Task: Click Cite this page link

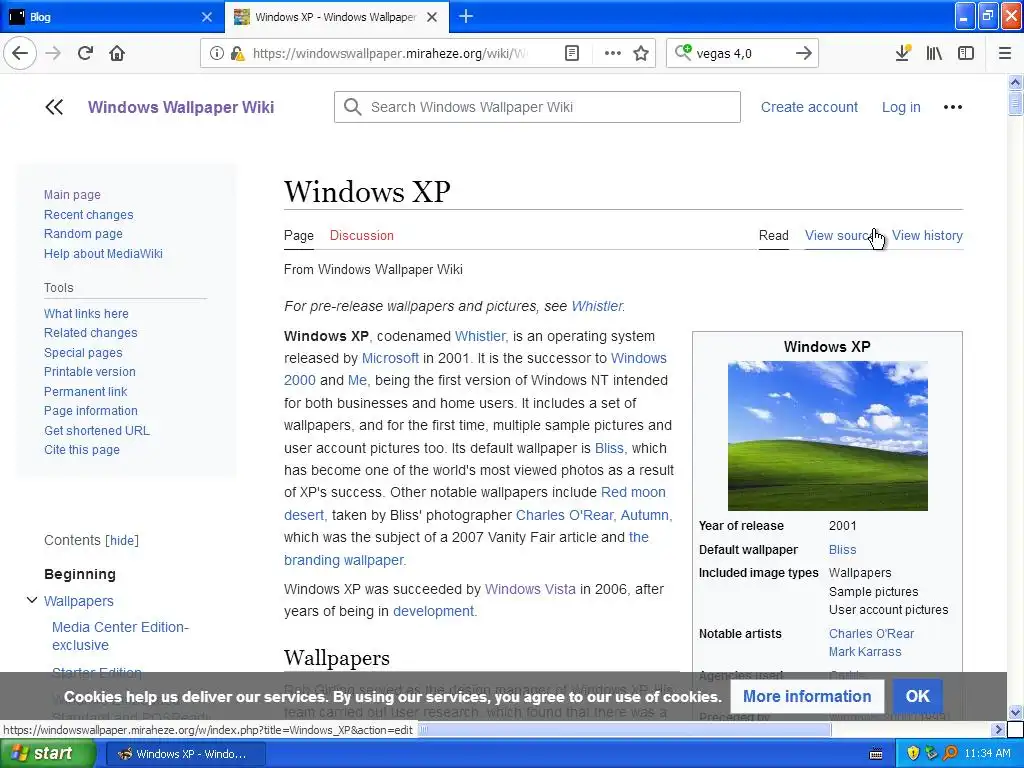Action: [x=82, y=449]
